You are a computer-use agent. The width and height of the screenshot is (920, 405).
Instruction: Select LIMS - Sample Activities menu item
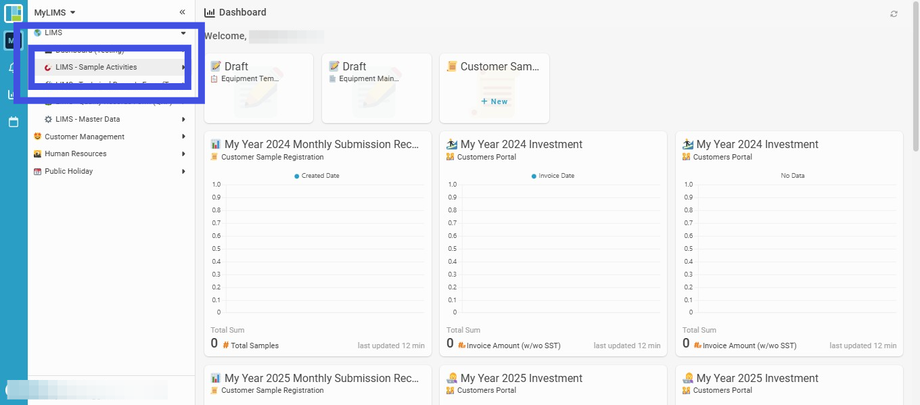[x=96, y=67]
